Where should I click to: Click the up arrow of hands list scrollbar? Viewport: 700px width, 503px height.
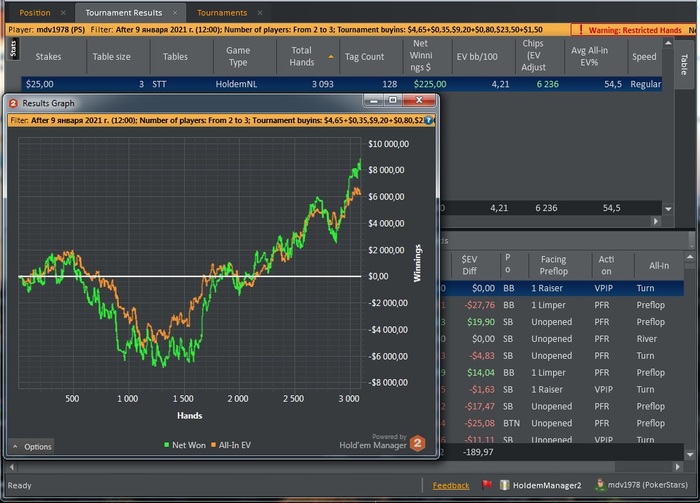pos(689,258)
